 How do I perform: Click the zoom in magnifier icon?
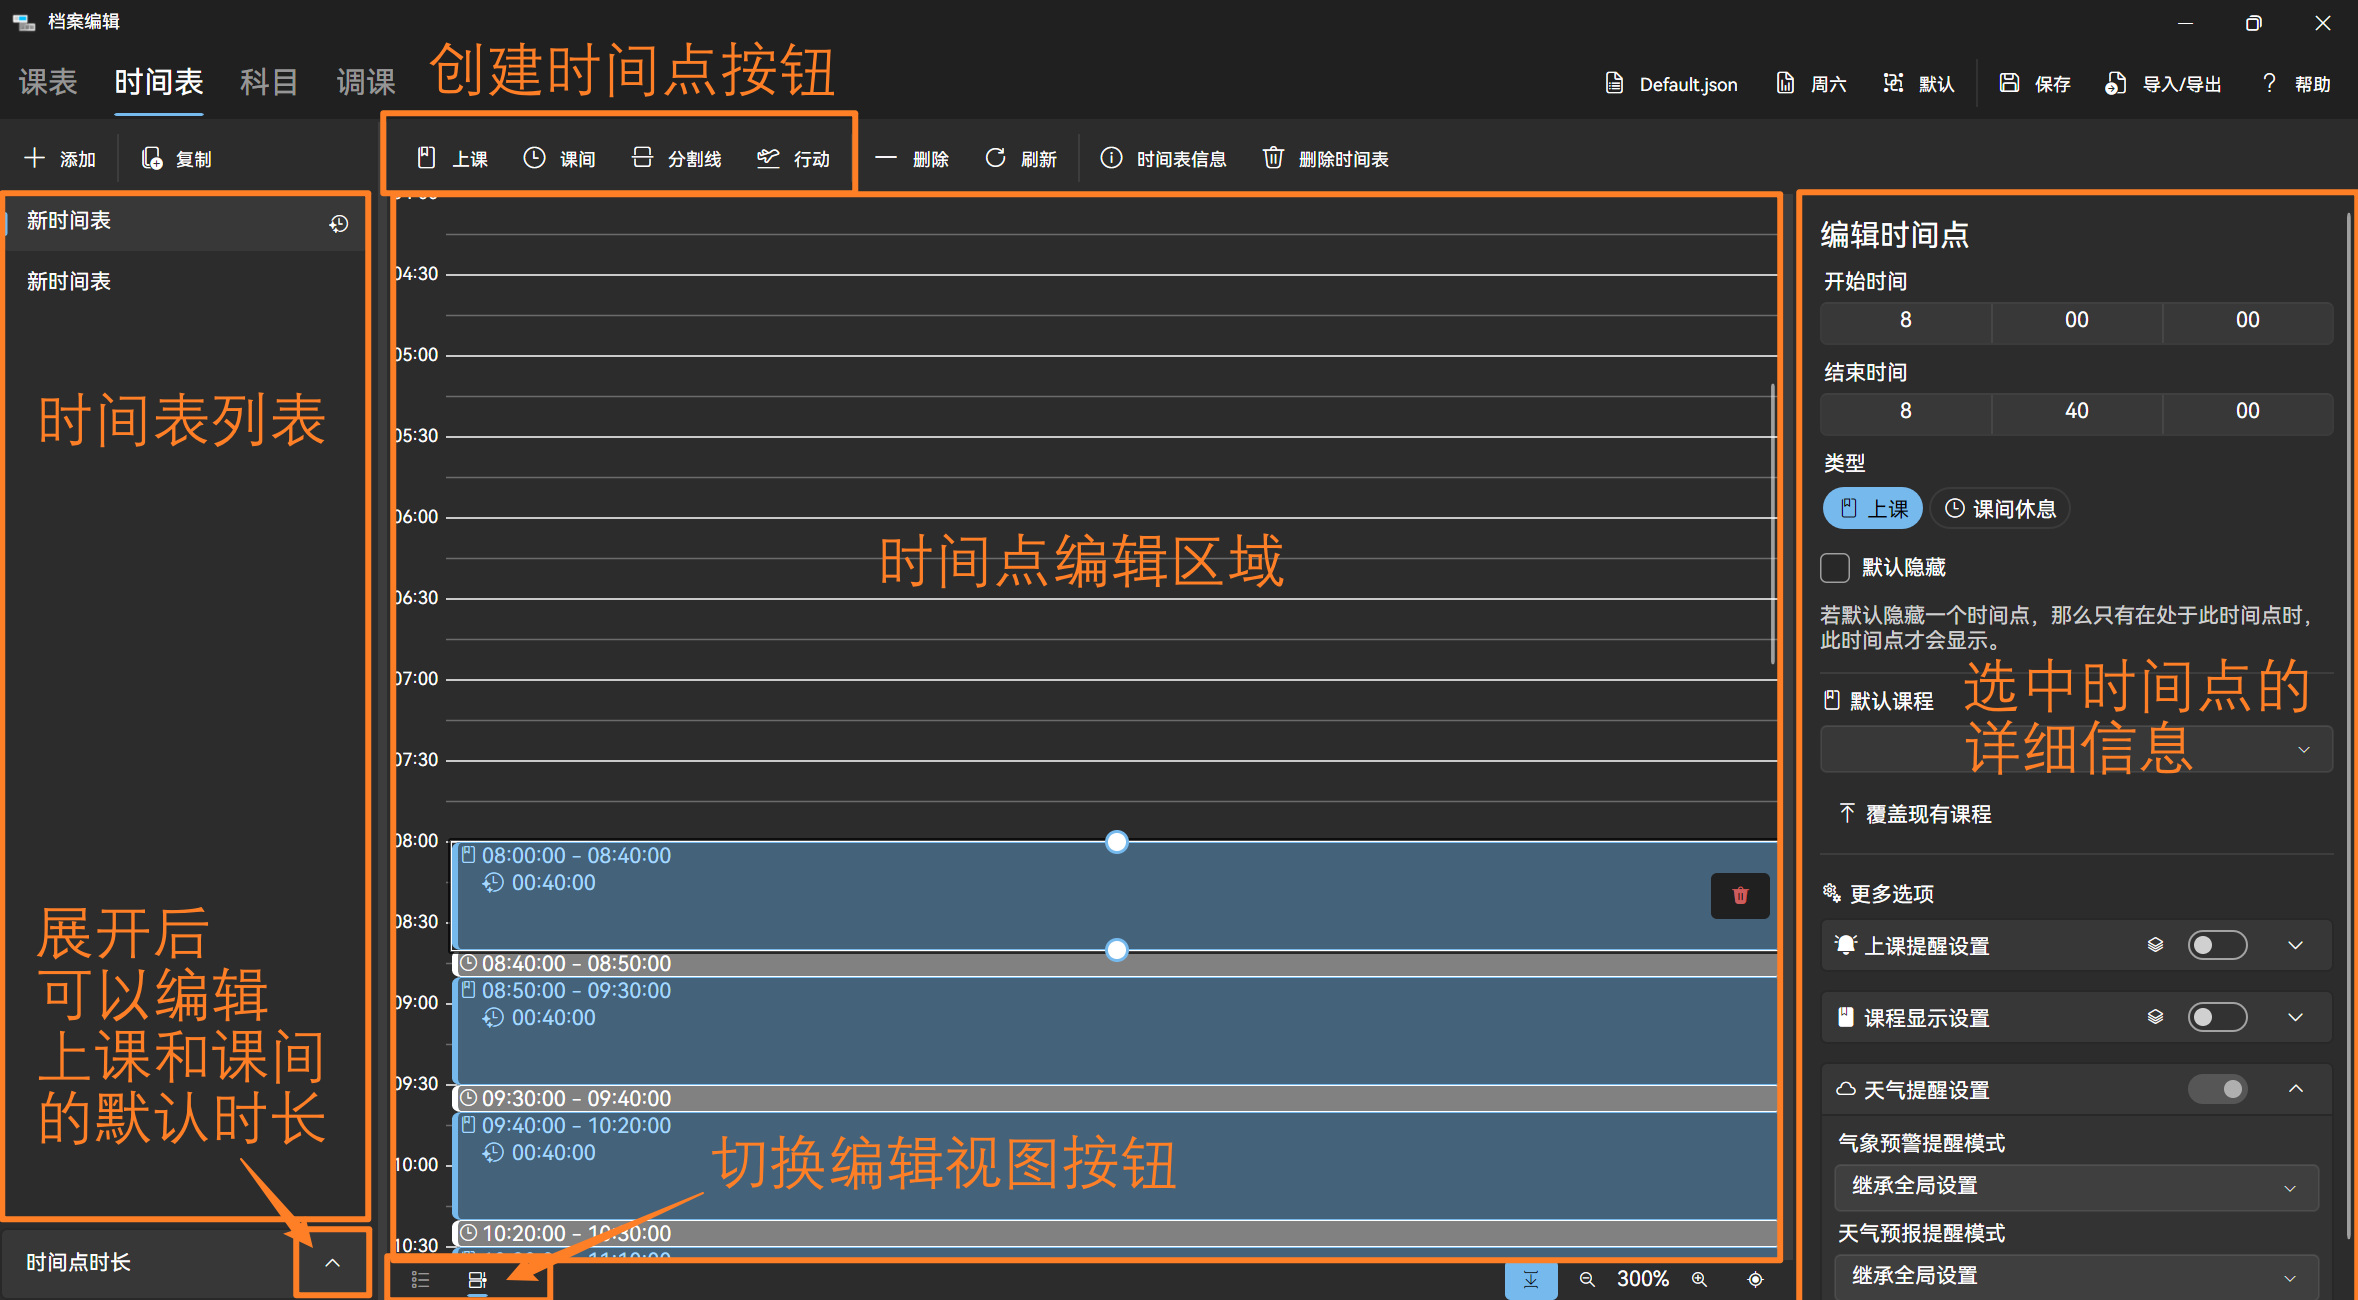coord(1699,1279)
